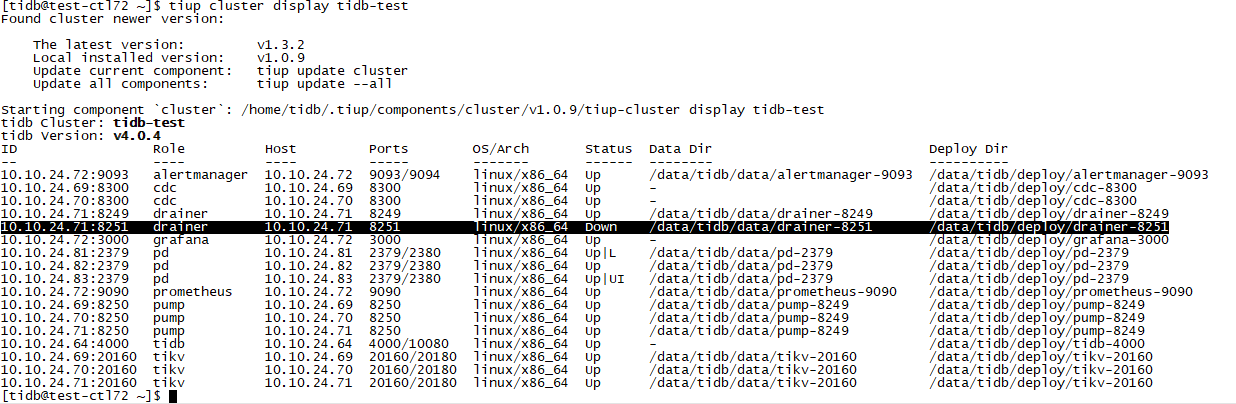The image size is (1236, 404).
Task: Click the terminal cursor at the bottom prompt
Action: [173, 396]
